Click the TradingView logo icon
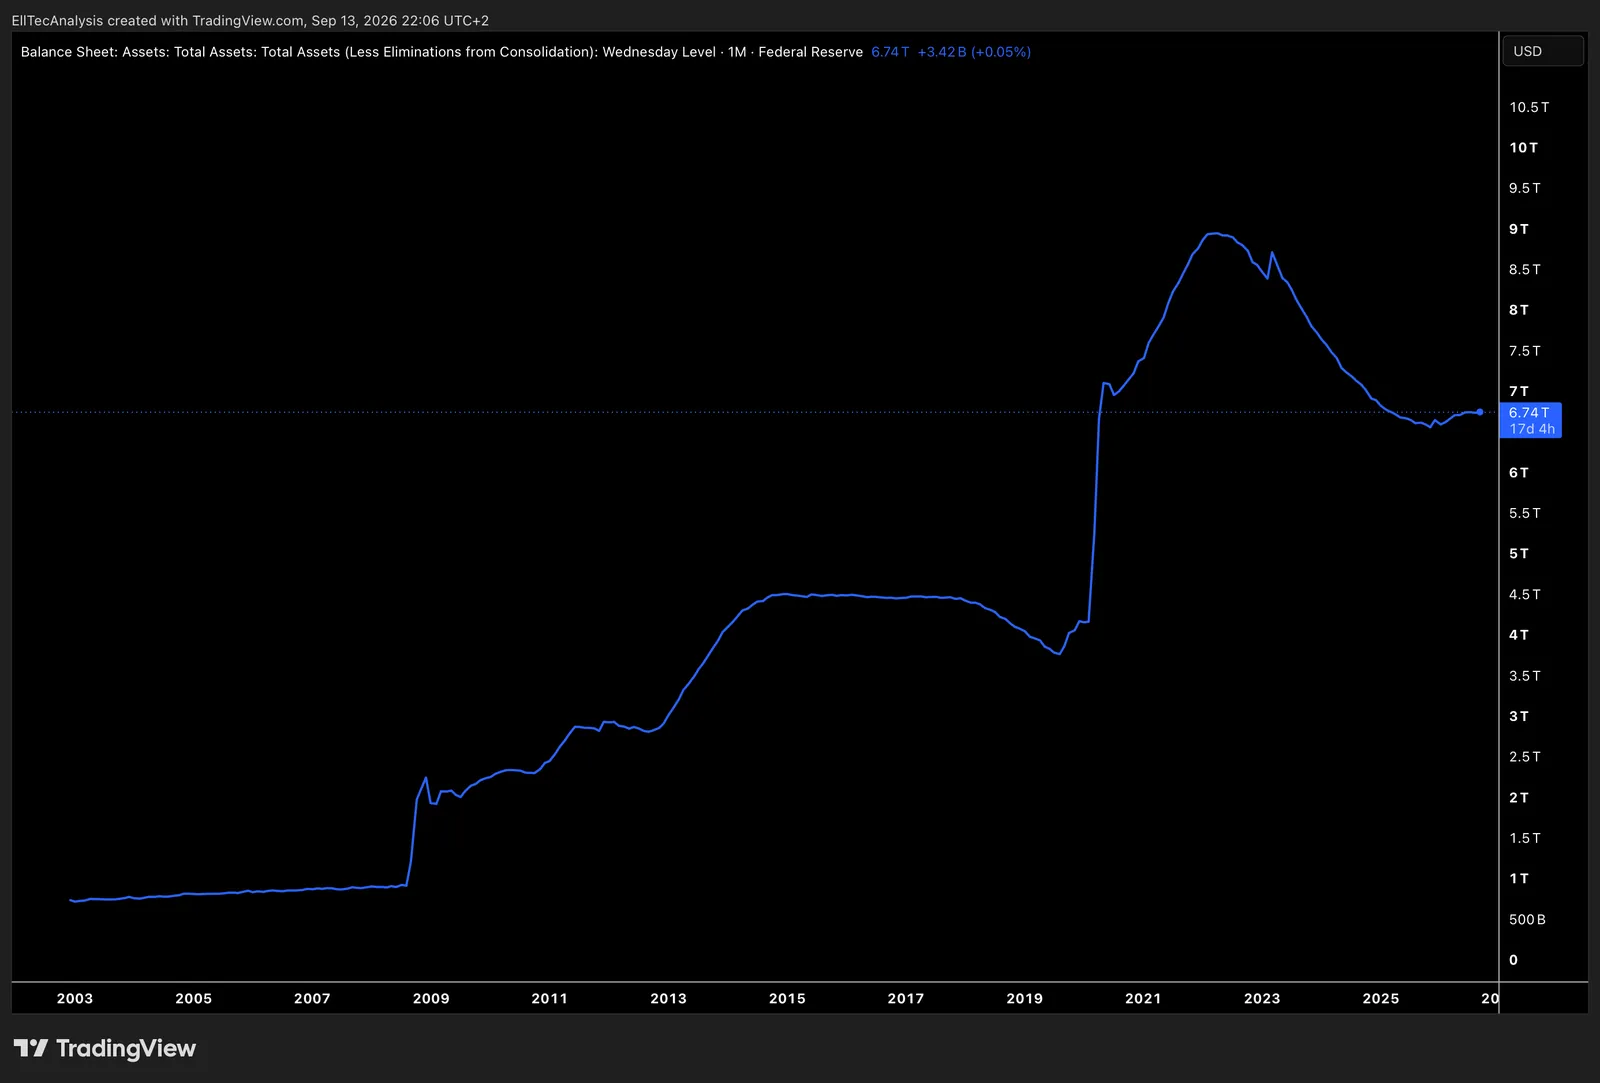 coord(31,1048)
